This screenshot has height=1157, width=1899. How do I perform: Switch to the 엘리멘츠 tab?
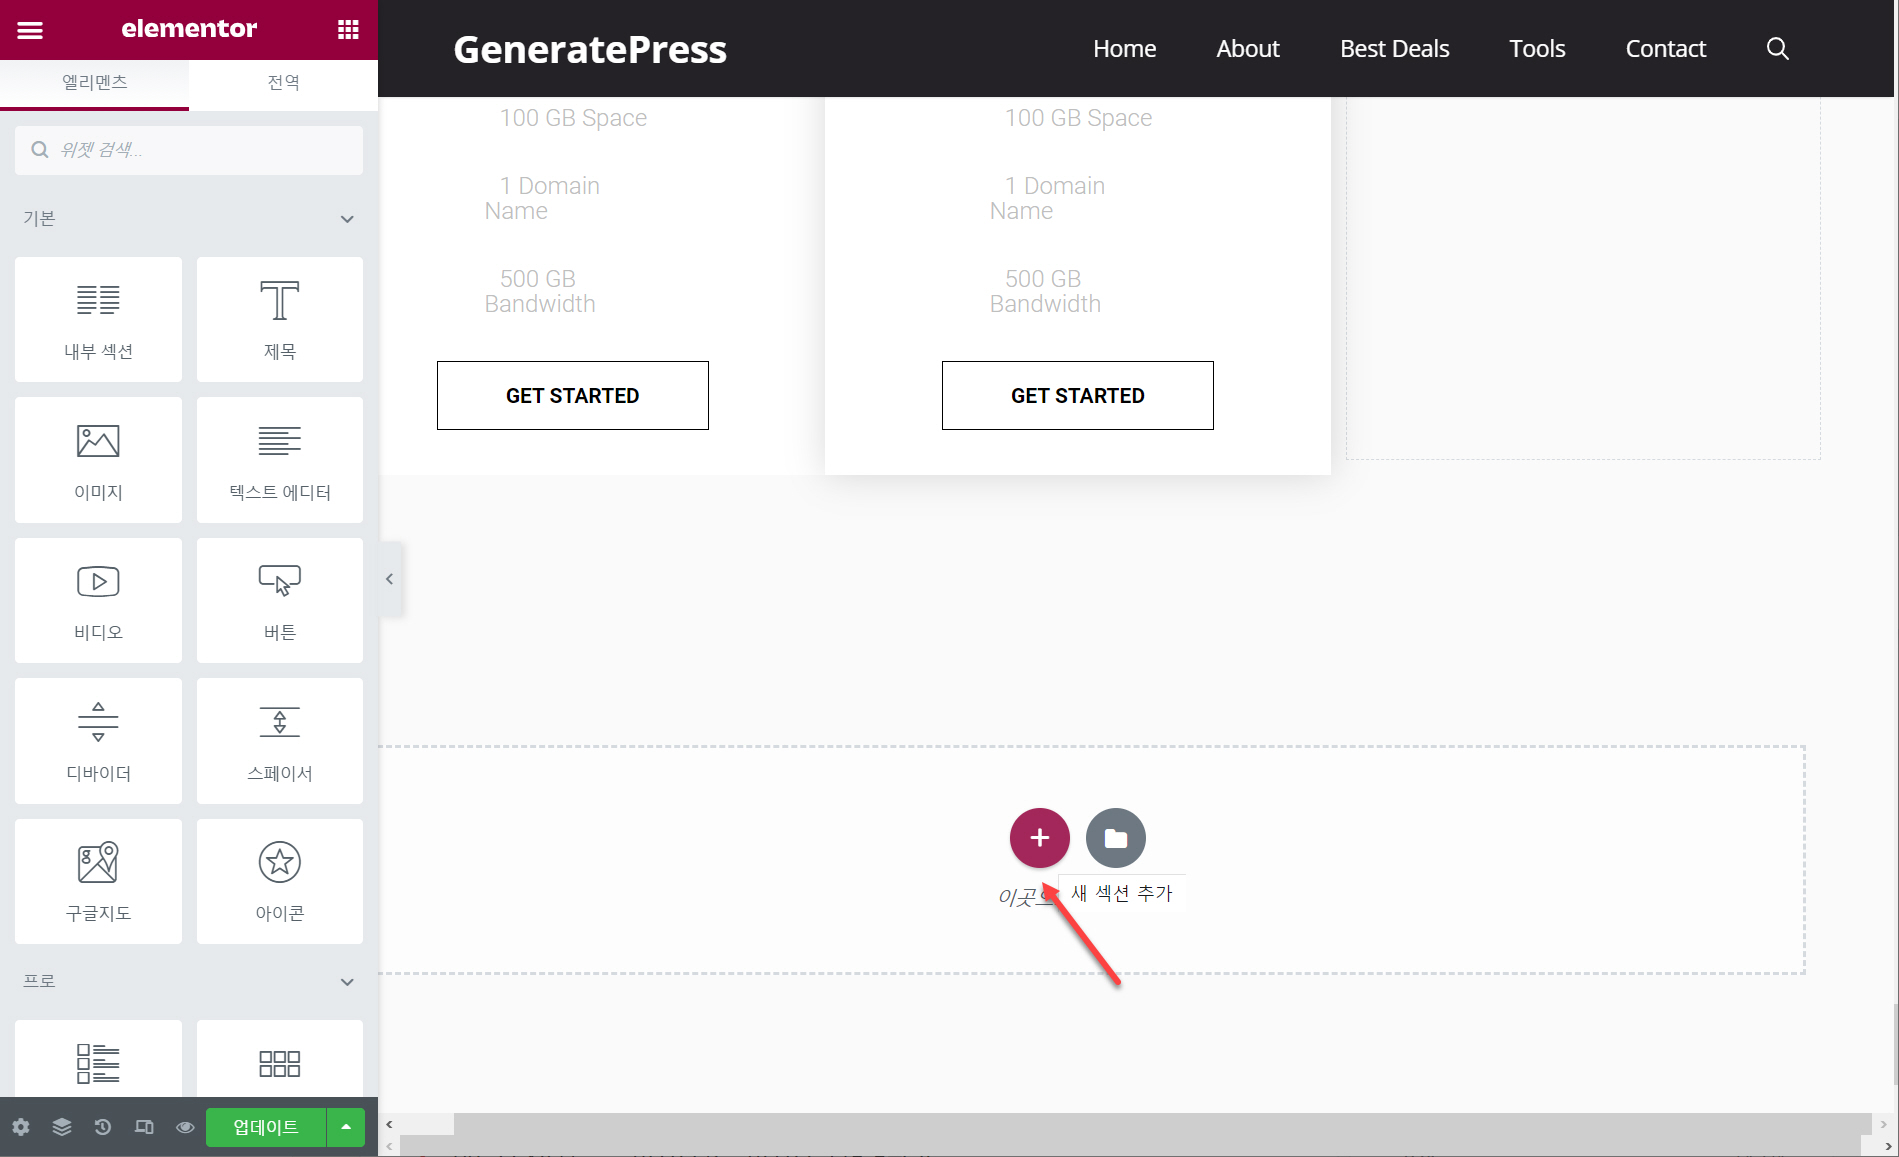tap(95, 83)
